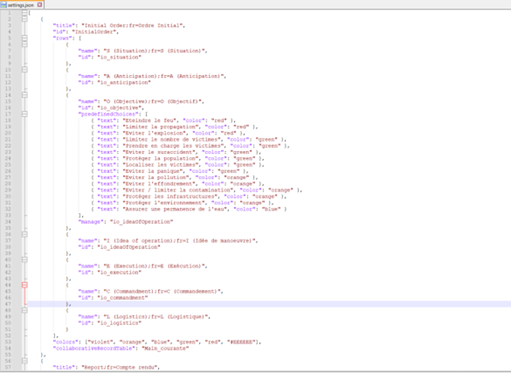Click the "Prendre en charge les victimes" text
The image size is (511, 373).
click(173, 146)
